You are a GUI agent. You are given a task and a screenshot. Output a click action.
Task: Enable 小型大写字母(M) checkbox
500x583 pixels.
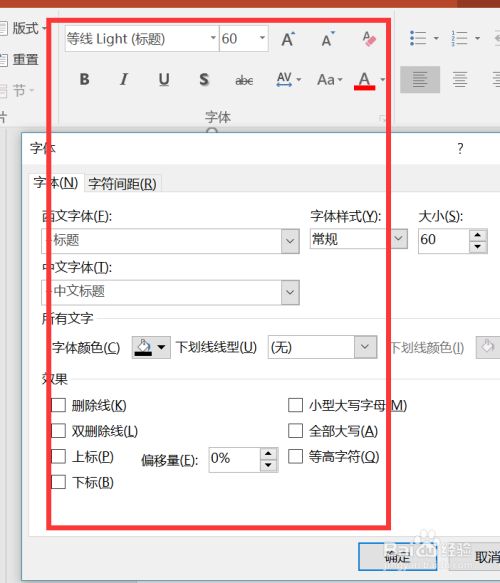(x=296, y=405)
